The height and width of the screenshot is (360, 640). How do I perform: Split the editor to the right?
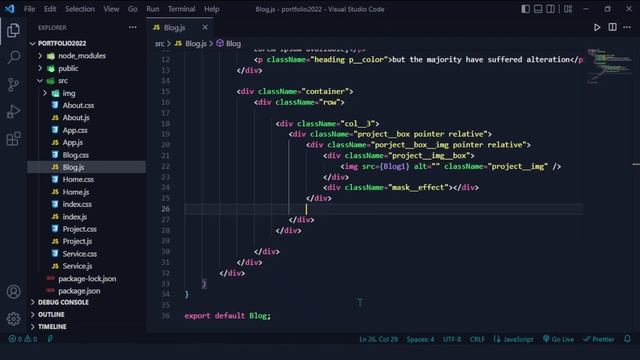pyautogui.click(x=612, y=27)
